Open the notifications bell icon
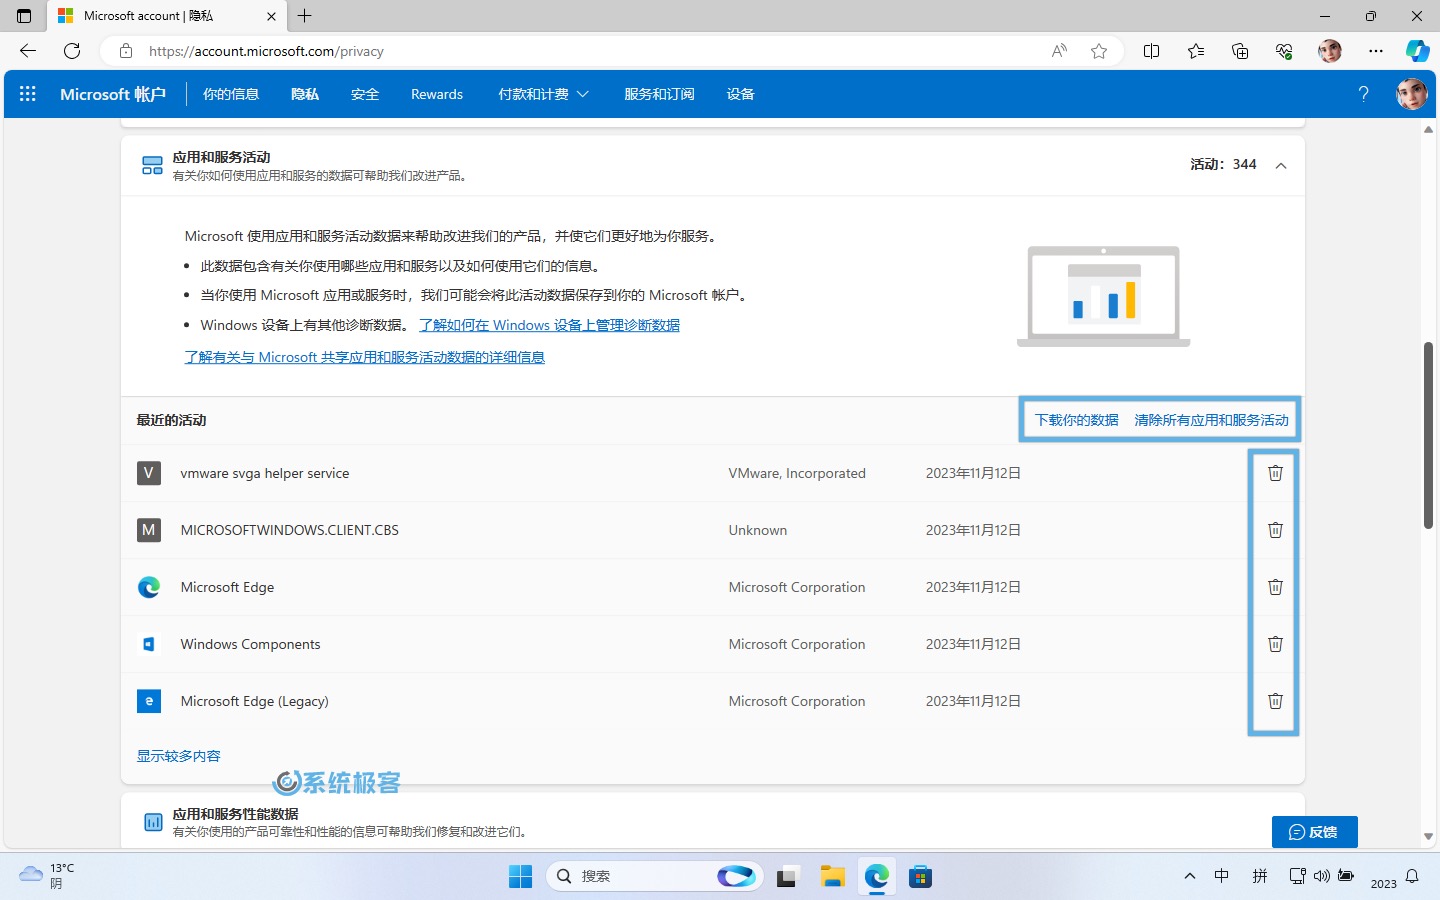The width and height of the screenshot is (1440, 900). (1412, 877)
